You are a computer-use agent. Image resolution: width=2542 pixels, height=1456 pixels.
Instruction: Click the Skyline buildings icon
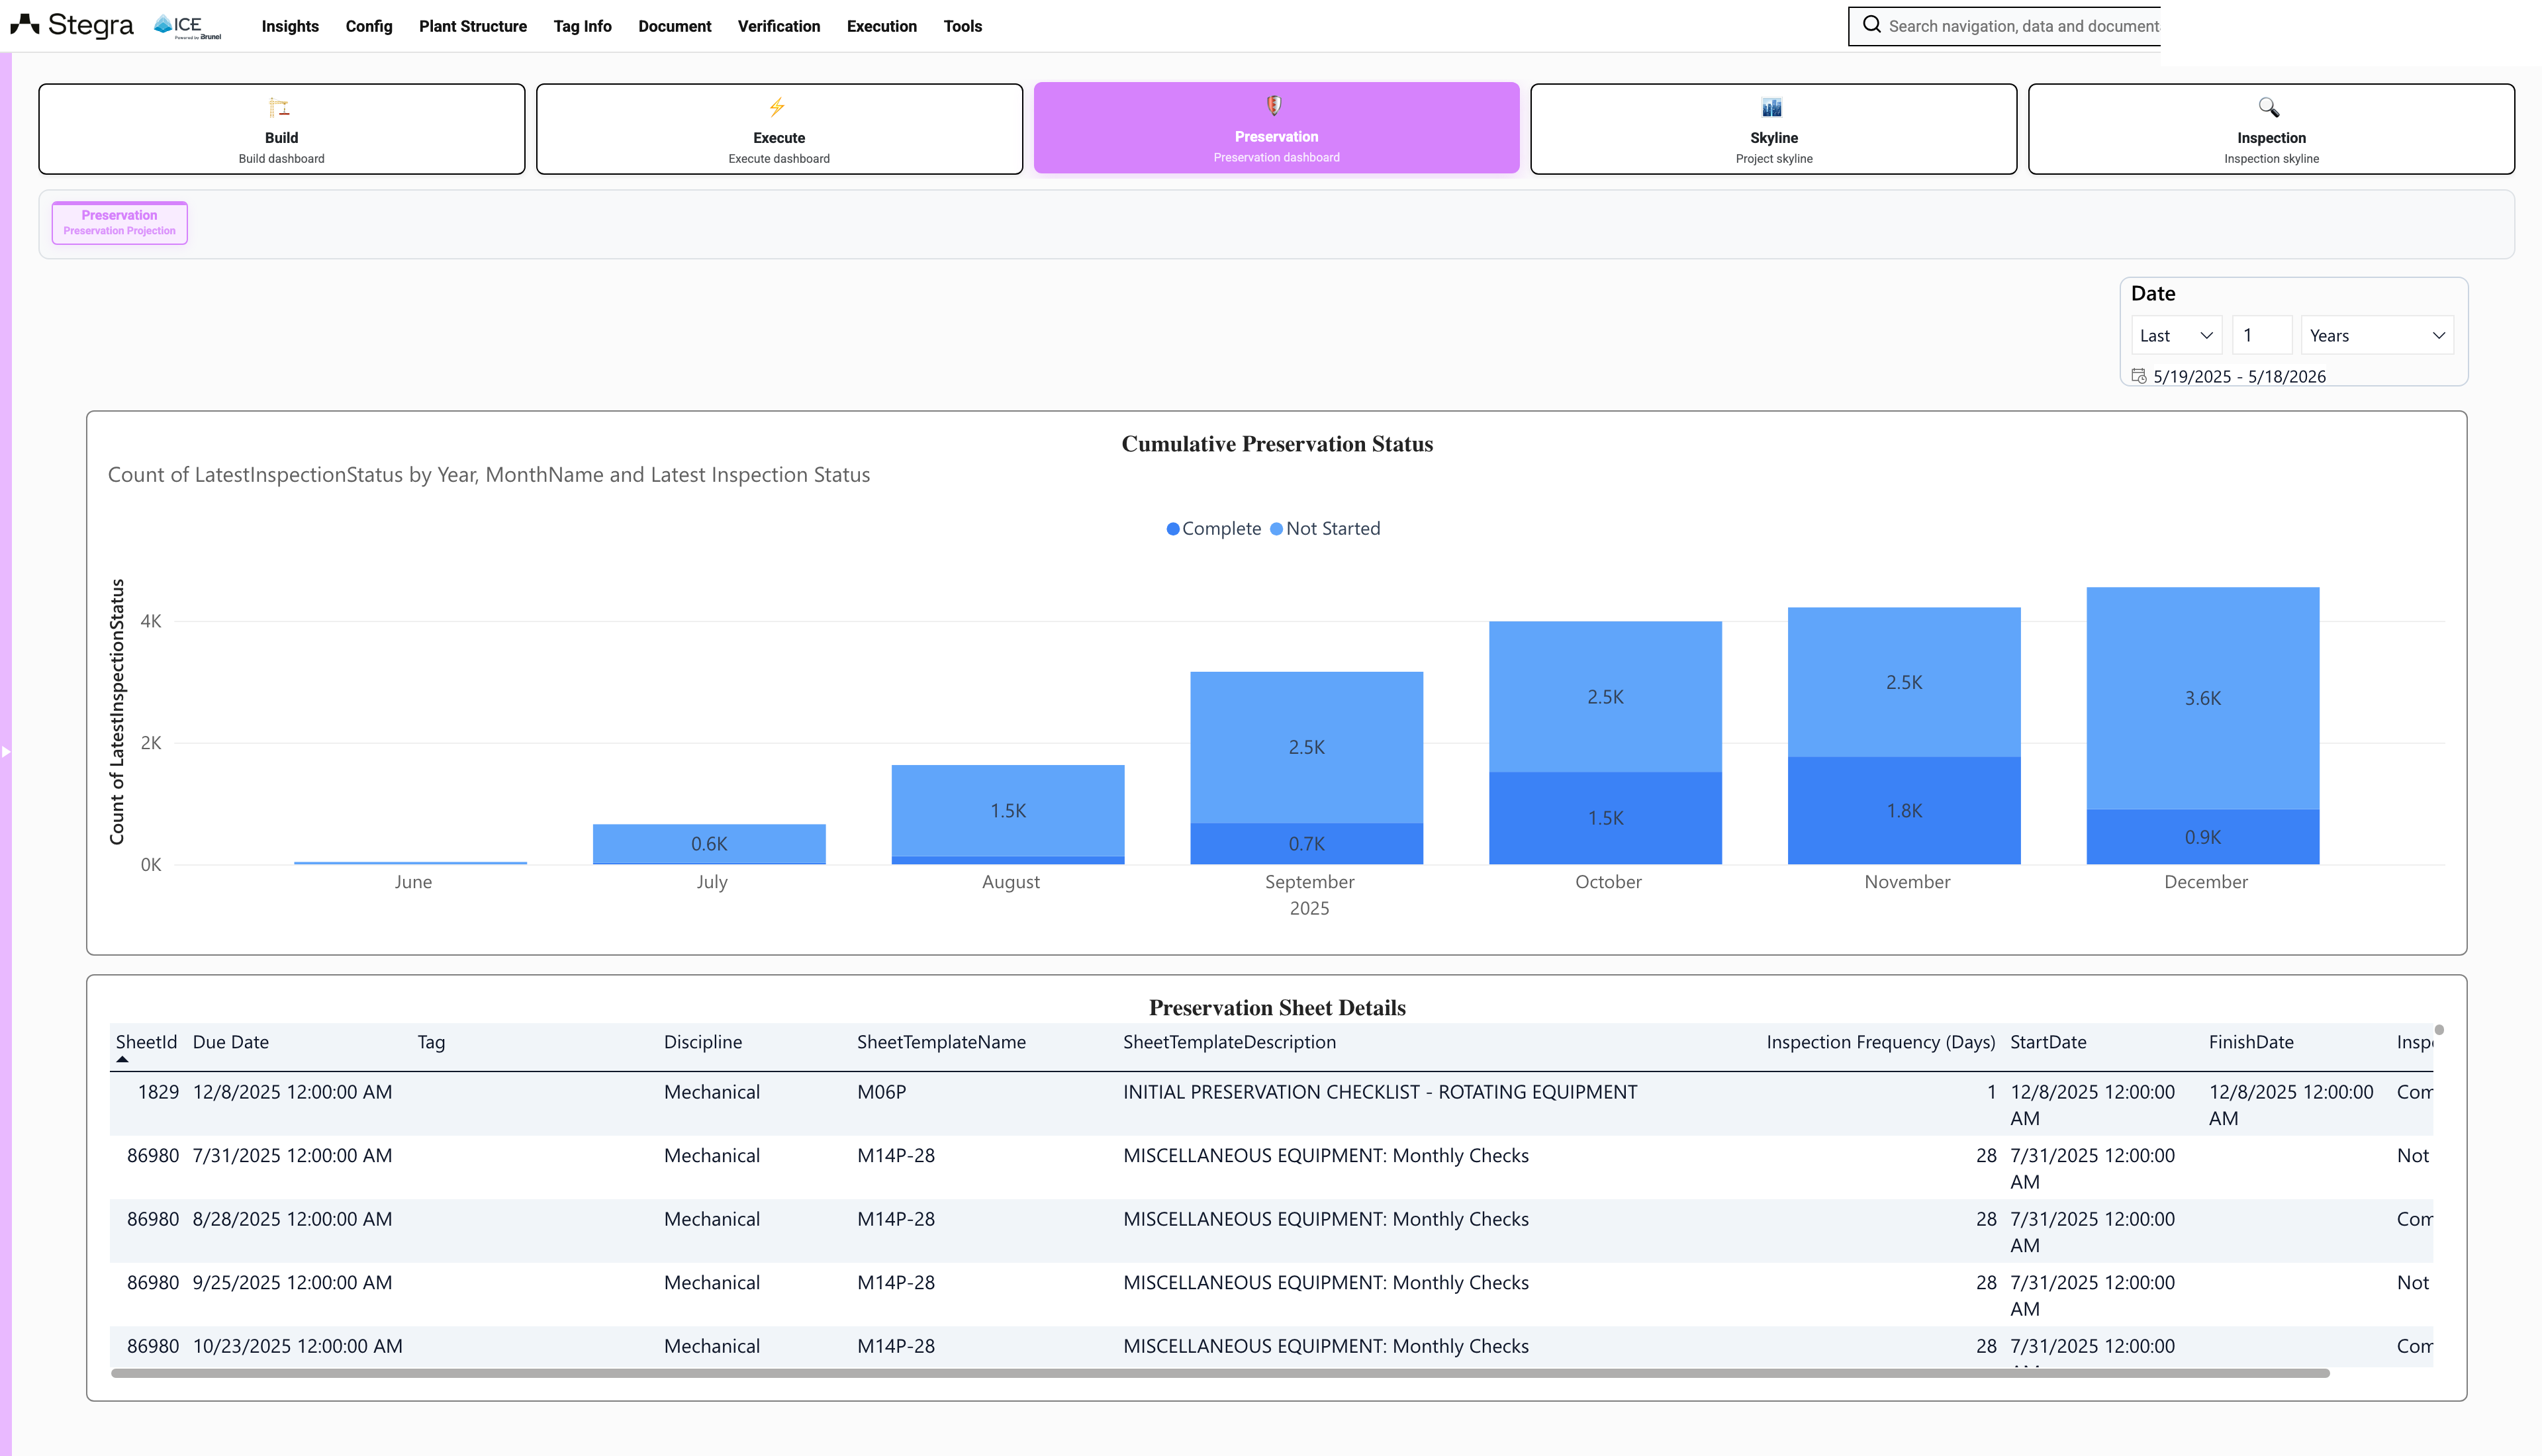click(x=1772, y=107)
